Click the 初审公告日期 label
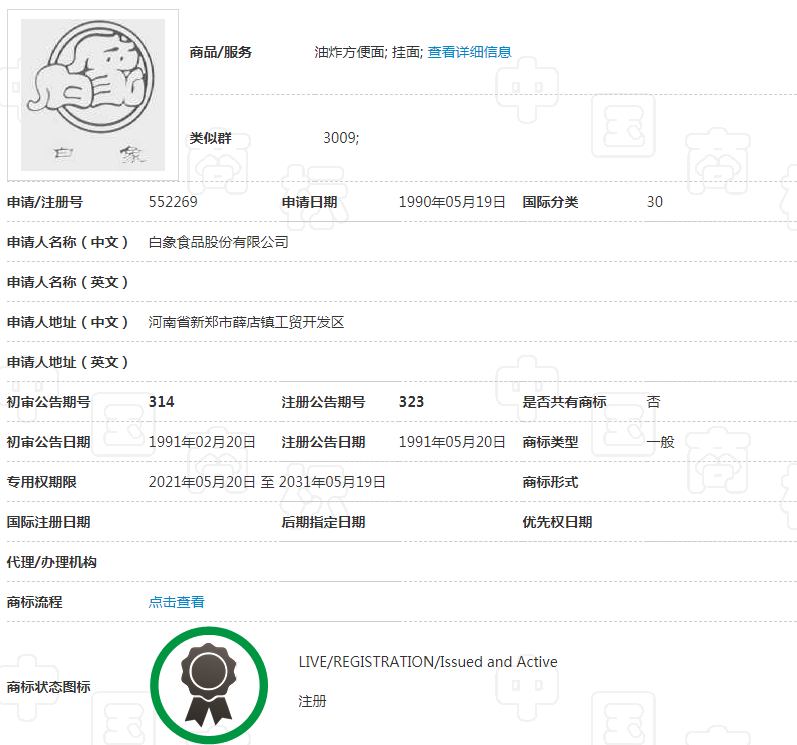Screen dimensions: 797x745 coord(48,442)
